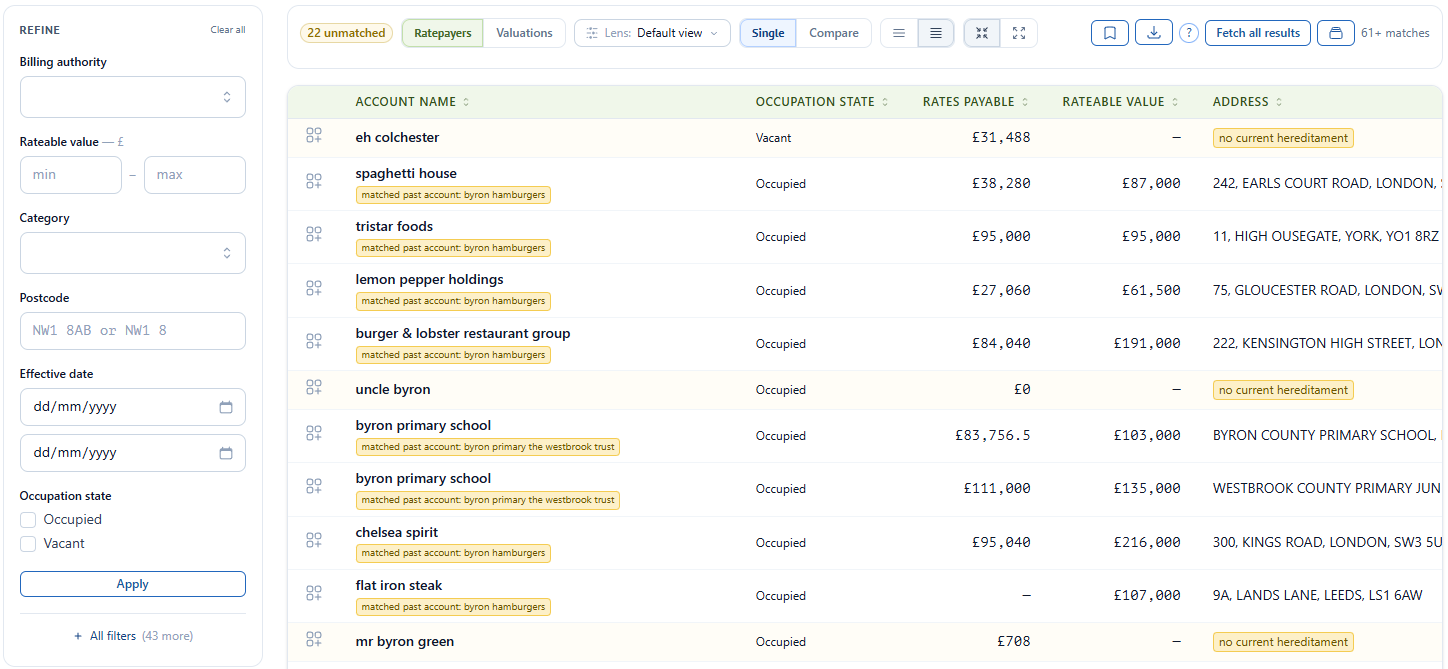Viewport: 1448px width, 669px height.
Task: Click the add-to-group icon for spaghetti house
Action: (x=314, y=181)
